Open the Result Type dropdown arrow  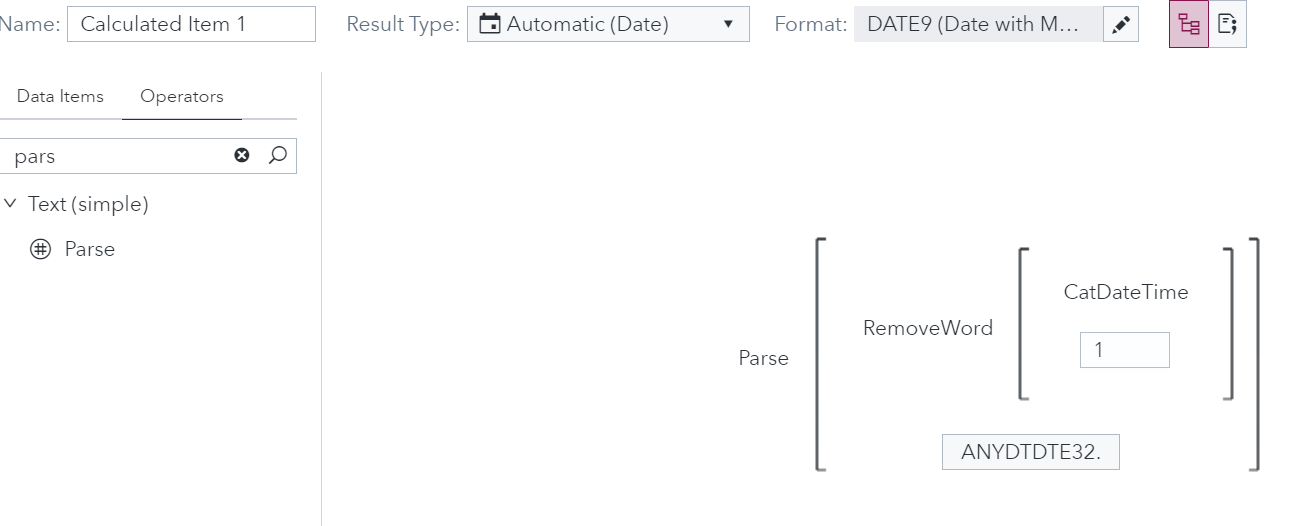point(728,24)
